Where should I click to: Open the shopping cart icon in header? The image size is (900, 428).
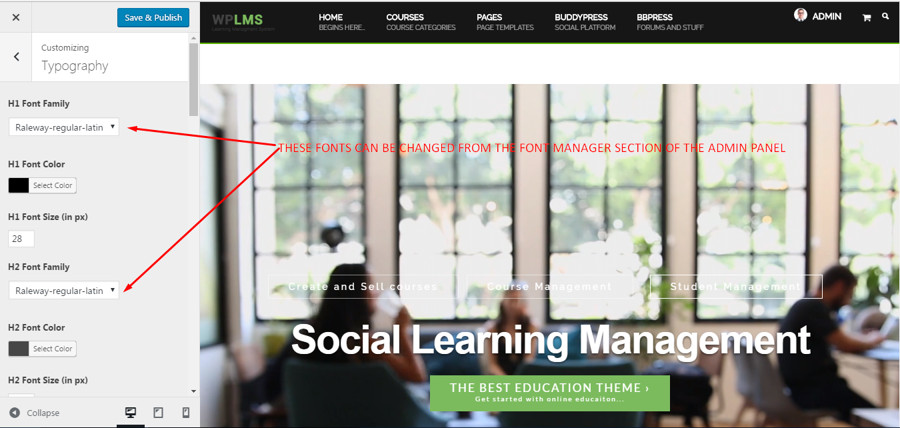(x=866, y=18)
